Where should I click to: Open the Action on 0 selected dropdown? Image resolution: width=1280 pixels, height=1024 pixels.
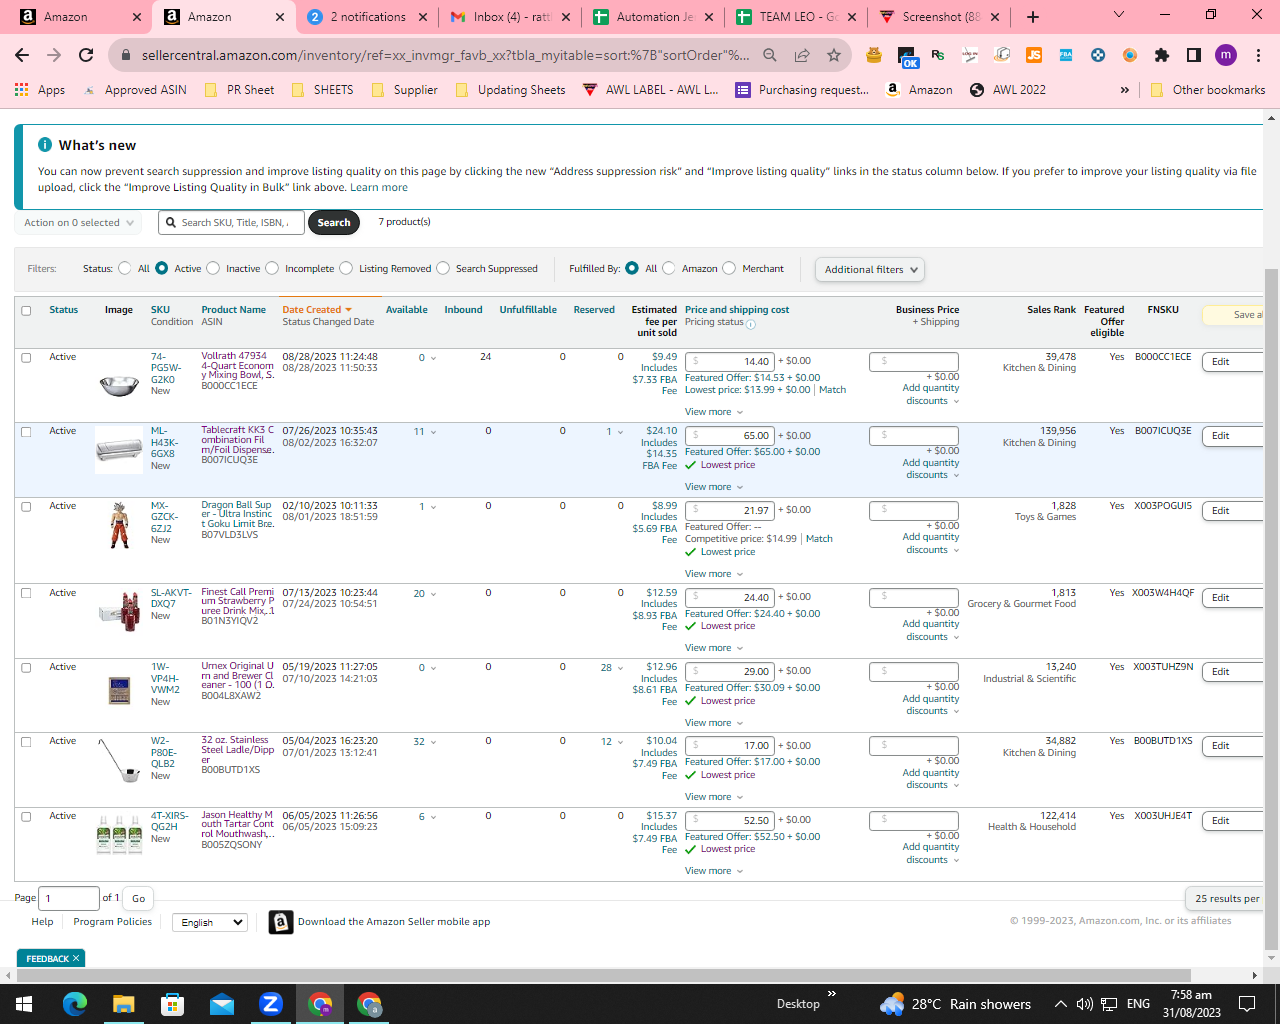78,223
